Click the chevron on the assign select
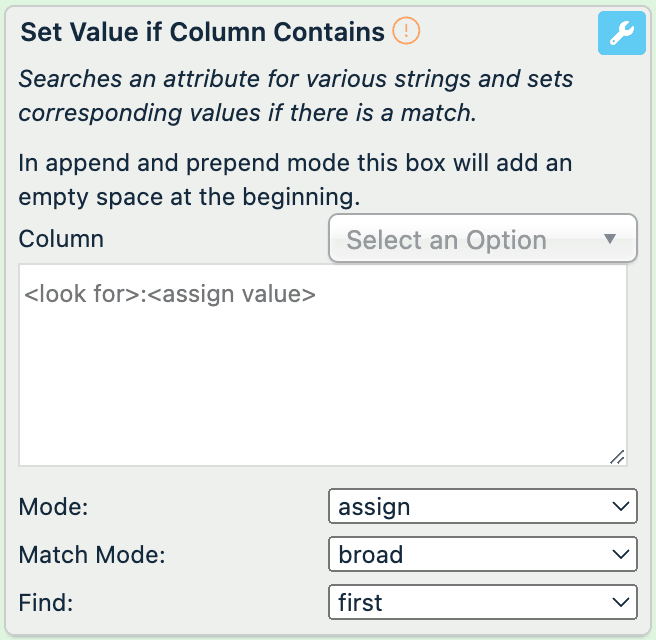656x640 pixels. pos(619,506)
